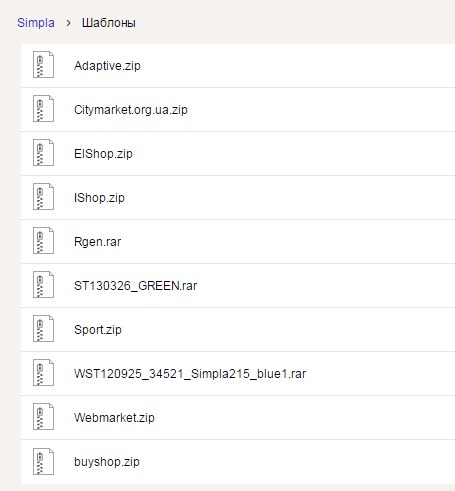Click the Citymarket.org.ua.zip archive icon
Screen dimensions: 455x491
(43, 108)
